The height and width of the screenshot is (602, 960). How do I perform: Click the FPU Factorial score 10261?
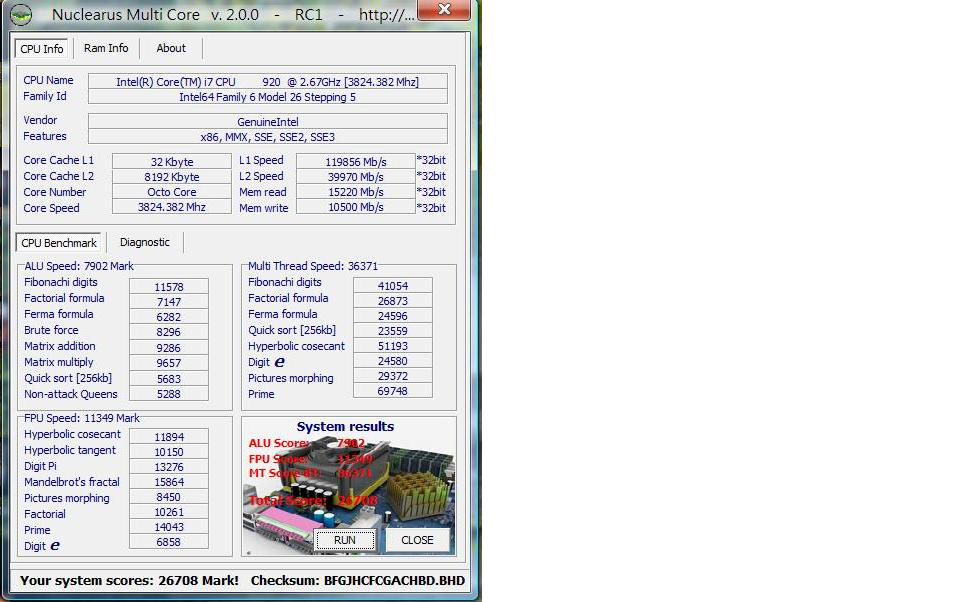click(x=169, y=512)
